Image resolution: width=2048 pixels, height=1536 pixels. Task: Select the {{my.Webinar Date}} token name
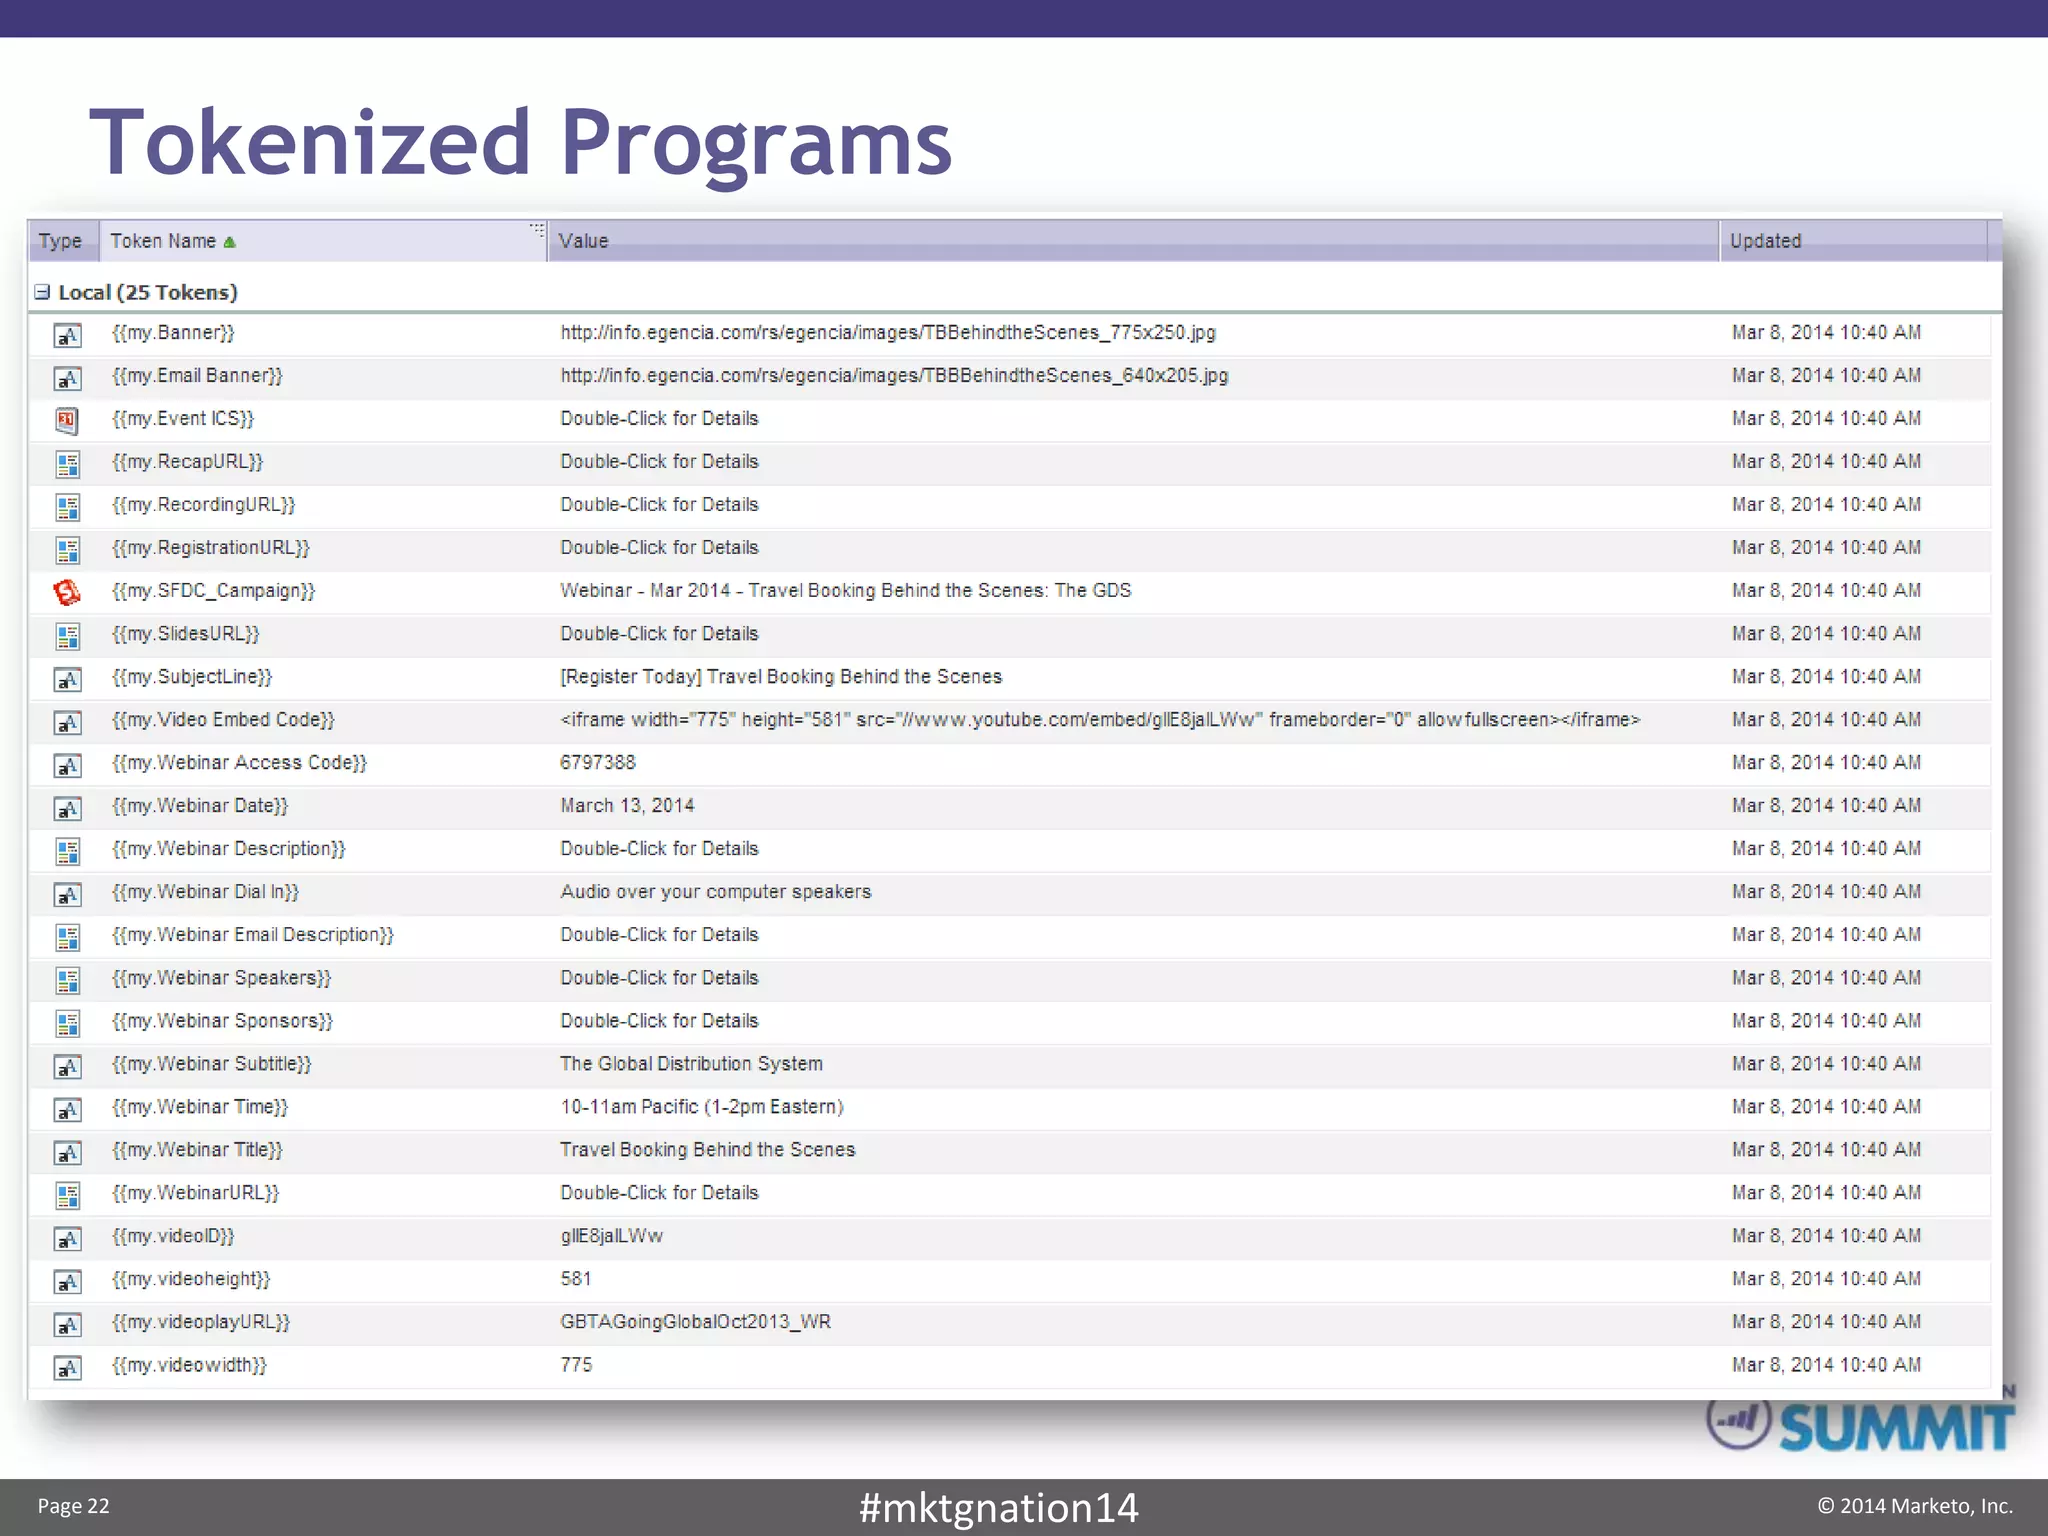click(200, 806)
